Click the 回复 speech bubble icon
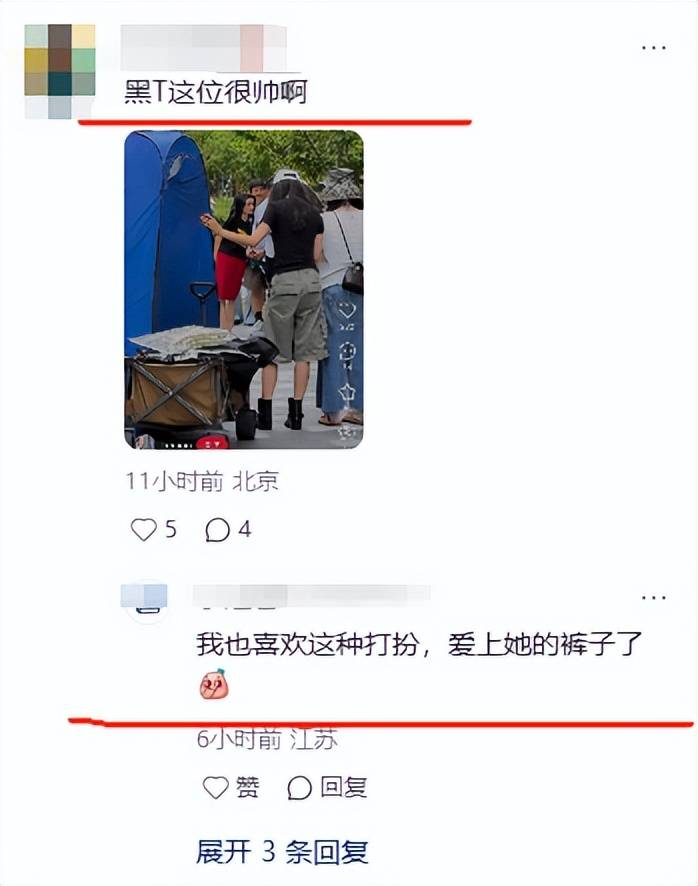 [x=300, y=787]
